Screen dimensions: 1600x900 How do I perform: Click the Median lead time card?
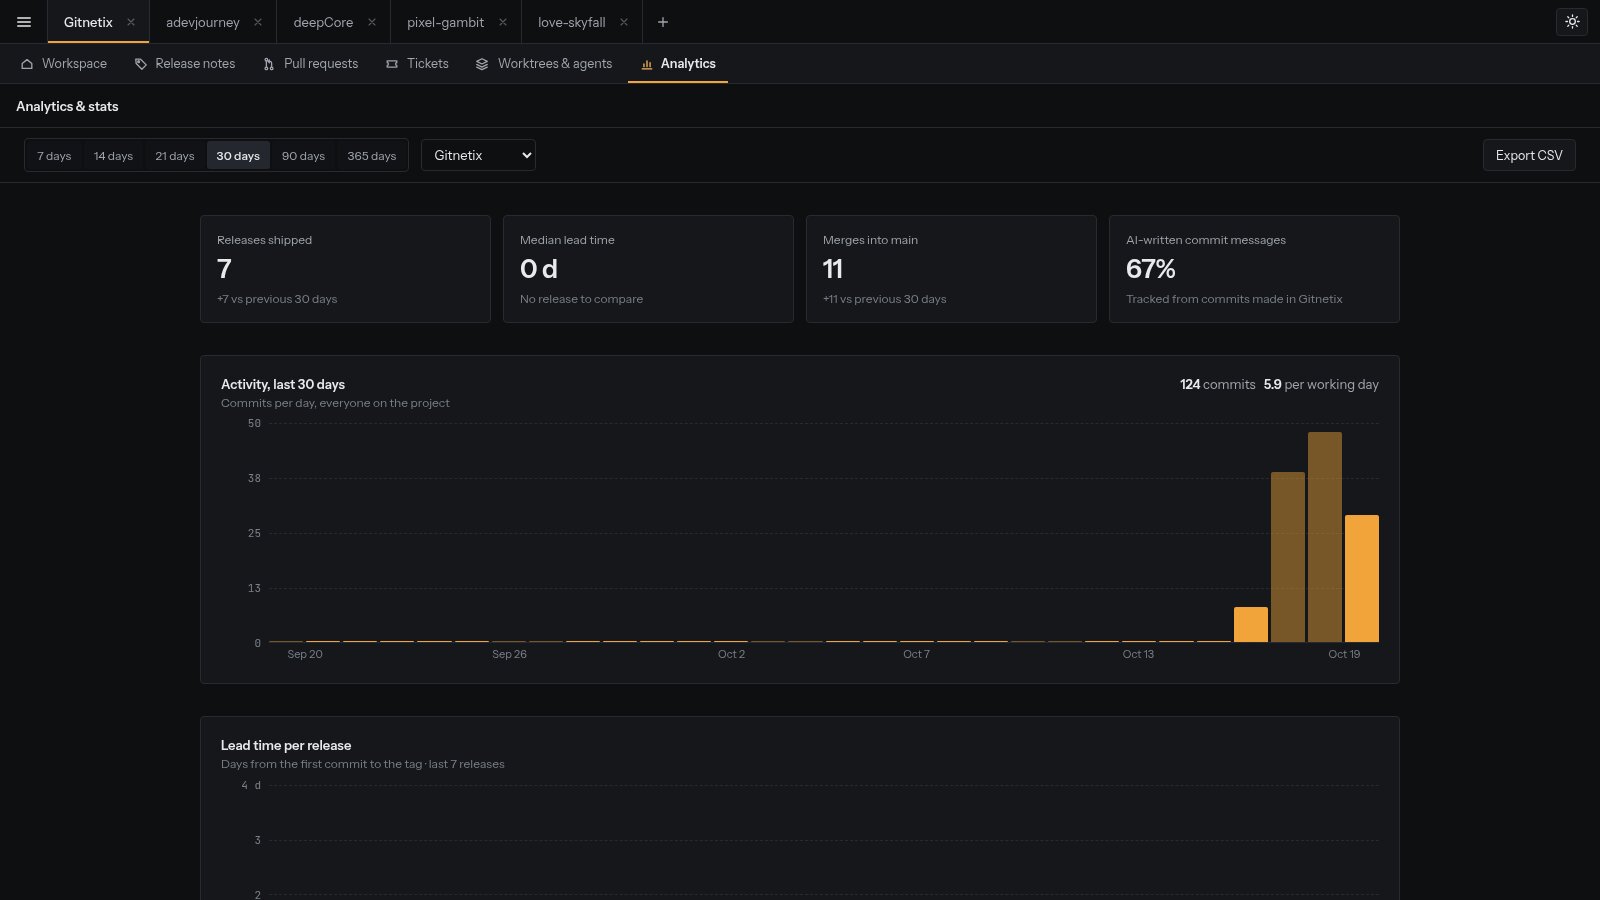tap(648, 269)
